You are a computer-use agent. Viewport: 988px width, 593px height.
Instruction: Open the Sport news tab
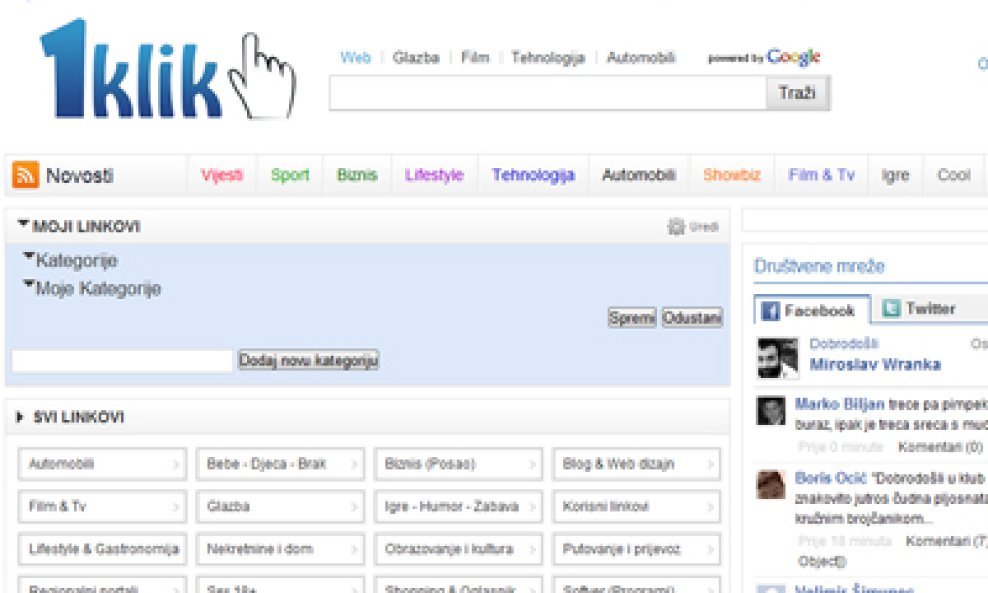point(290,175)
